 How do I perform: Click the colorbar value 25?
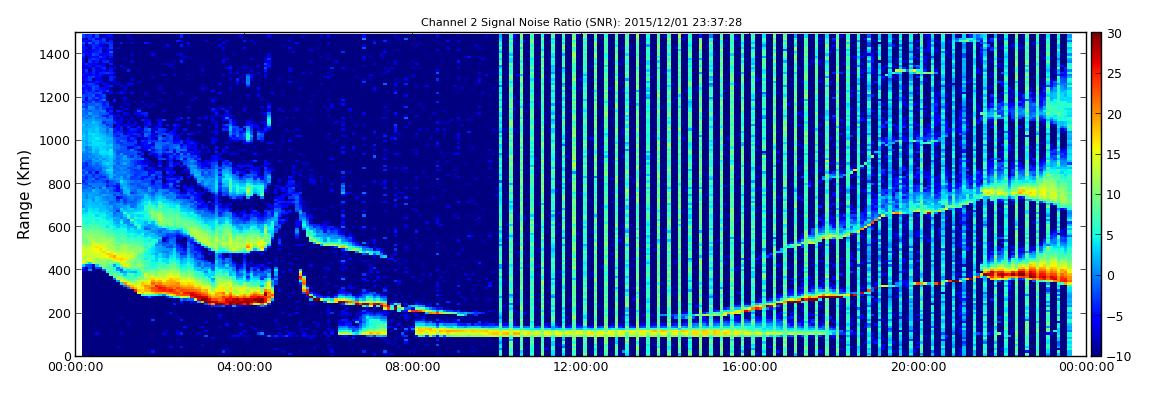pyautogui.click(x=1115, y=74)
